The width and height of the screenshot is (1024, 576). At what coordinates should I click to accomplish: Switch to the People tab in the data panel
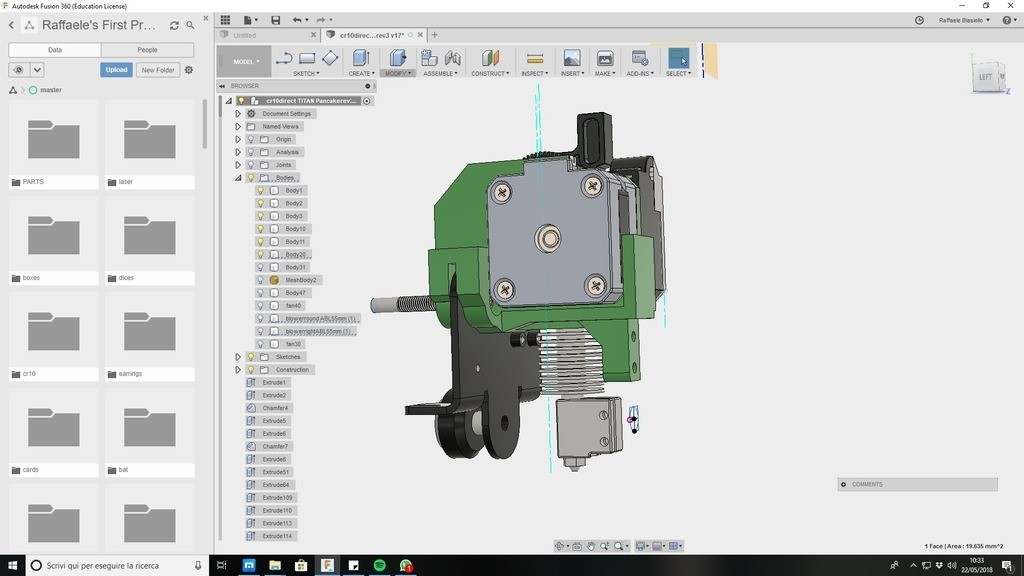pyautogui.click(x=148, y=50)
